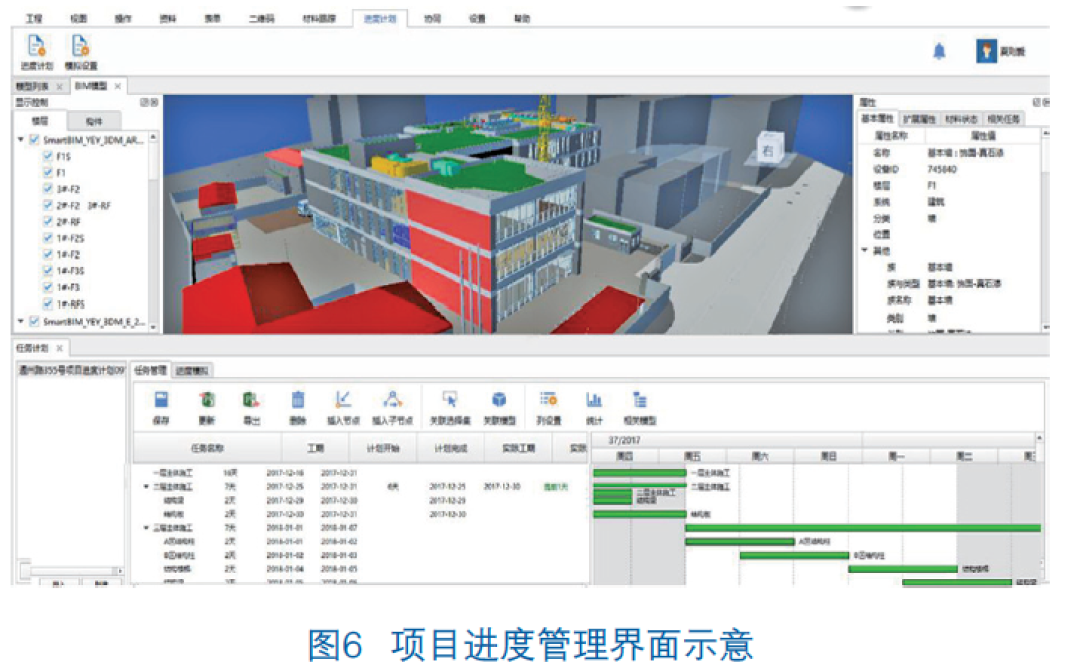Select the 通州路355号项目进度计划09 plan entry
The image size is (1080, 671).
[x=71, y=371]
